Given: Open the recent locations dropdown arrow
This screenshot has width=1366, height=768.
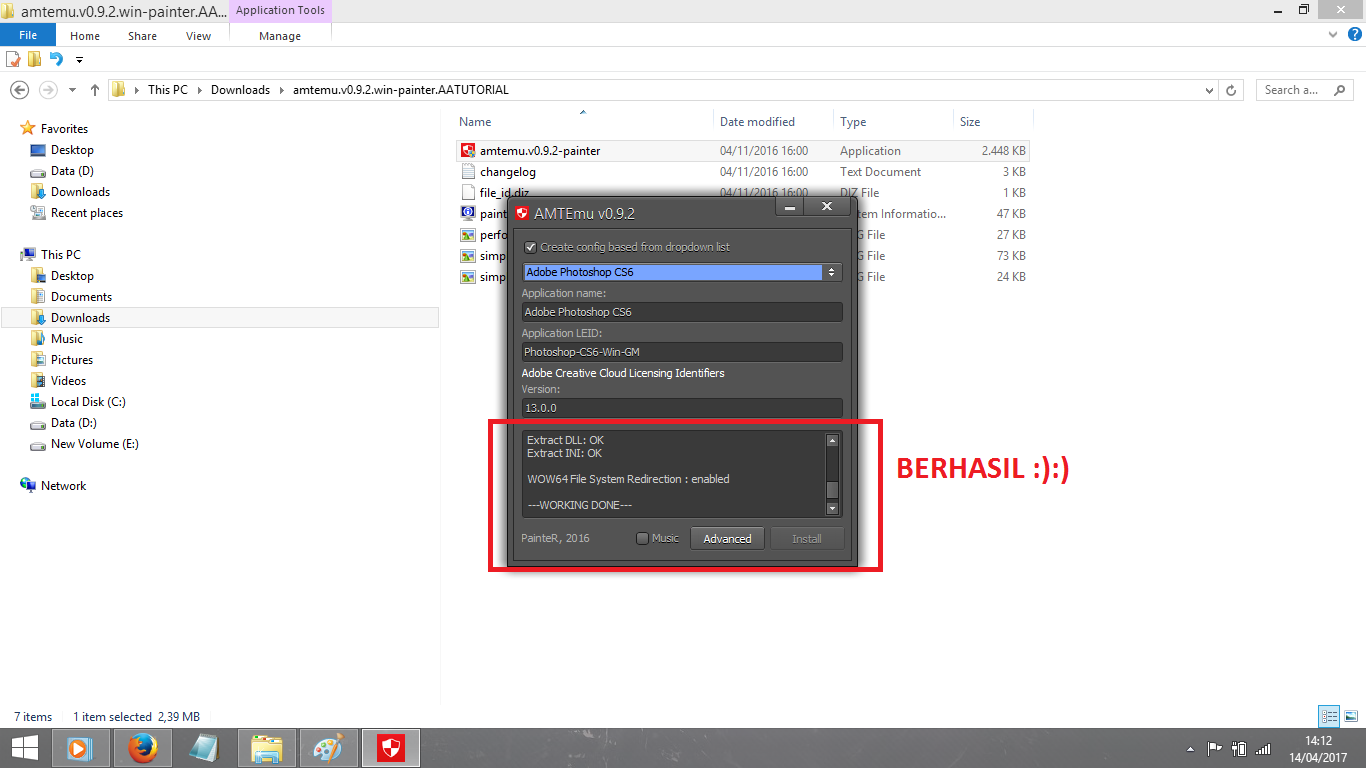Looking at the screenshot, I should tap(72, 90).
